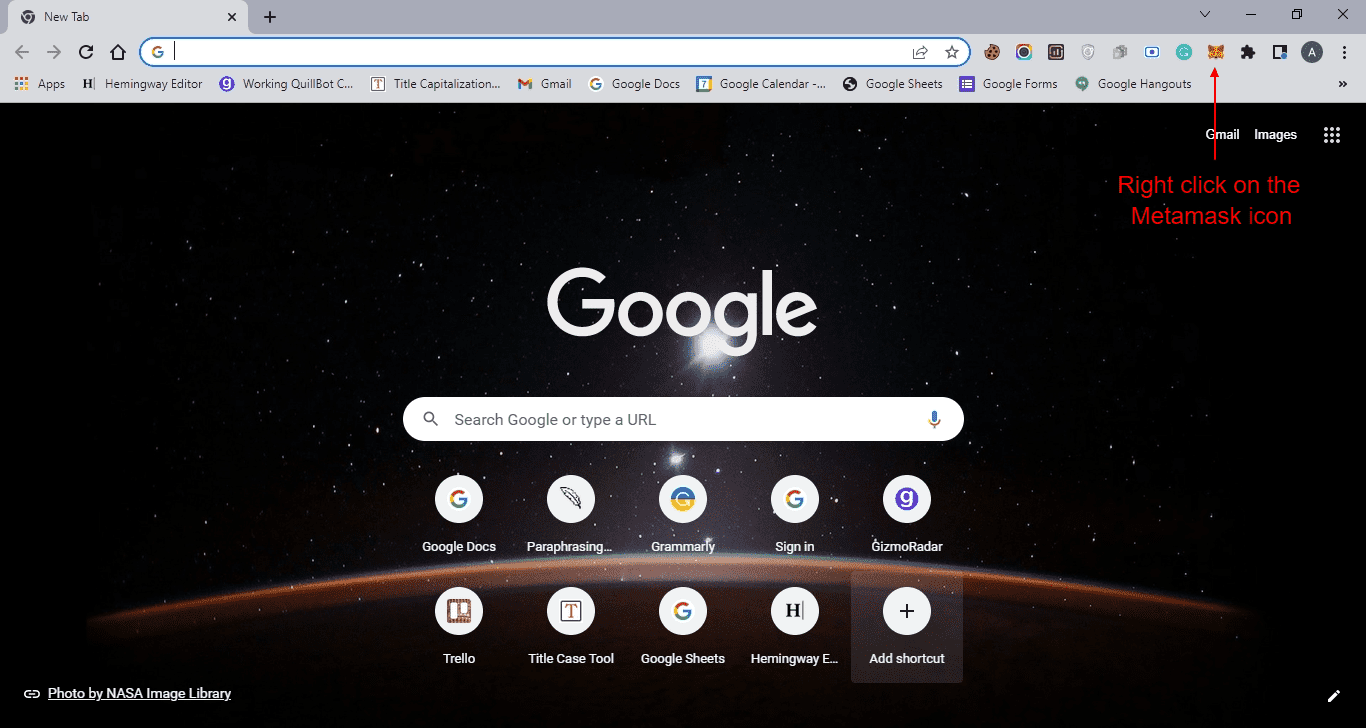Open the tab search dropdown arrow
Screen dimensions: 1366x728
pos(1205,14)
